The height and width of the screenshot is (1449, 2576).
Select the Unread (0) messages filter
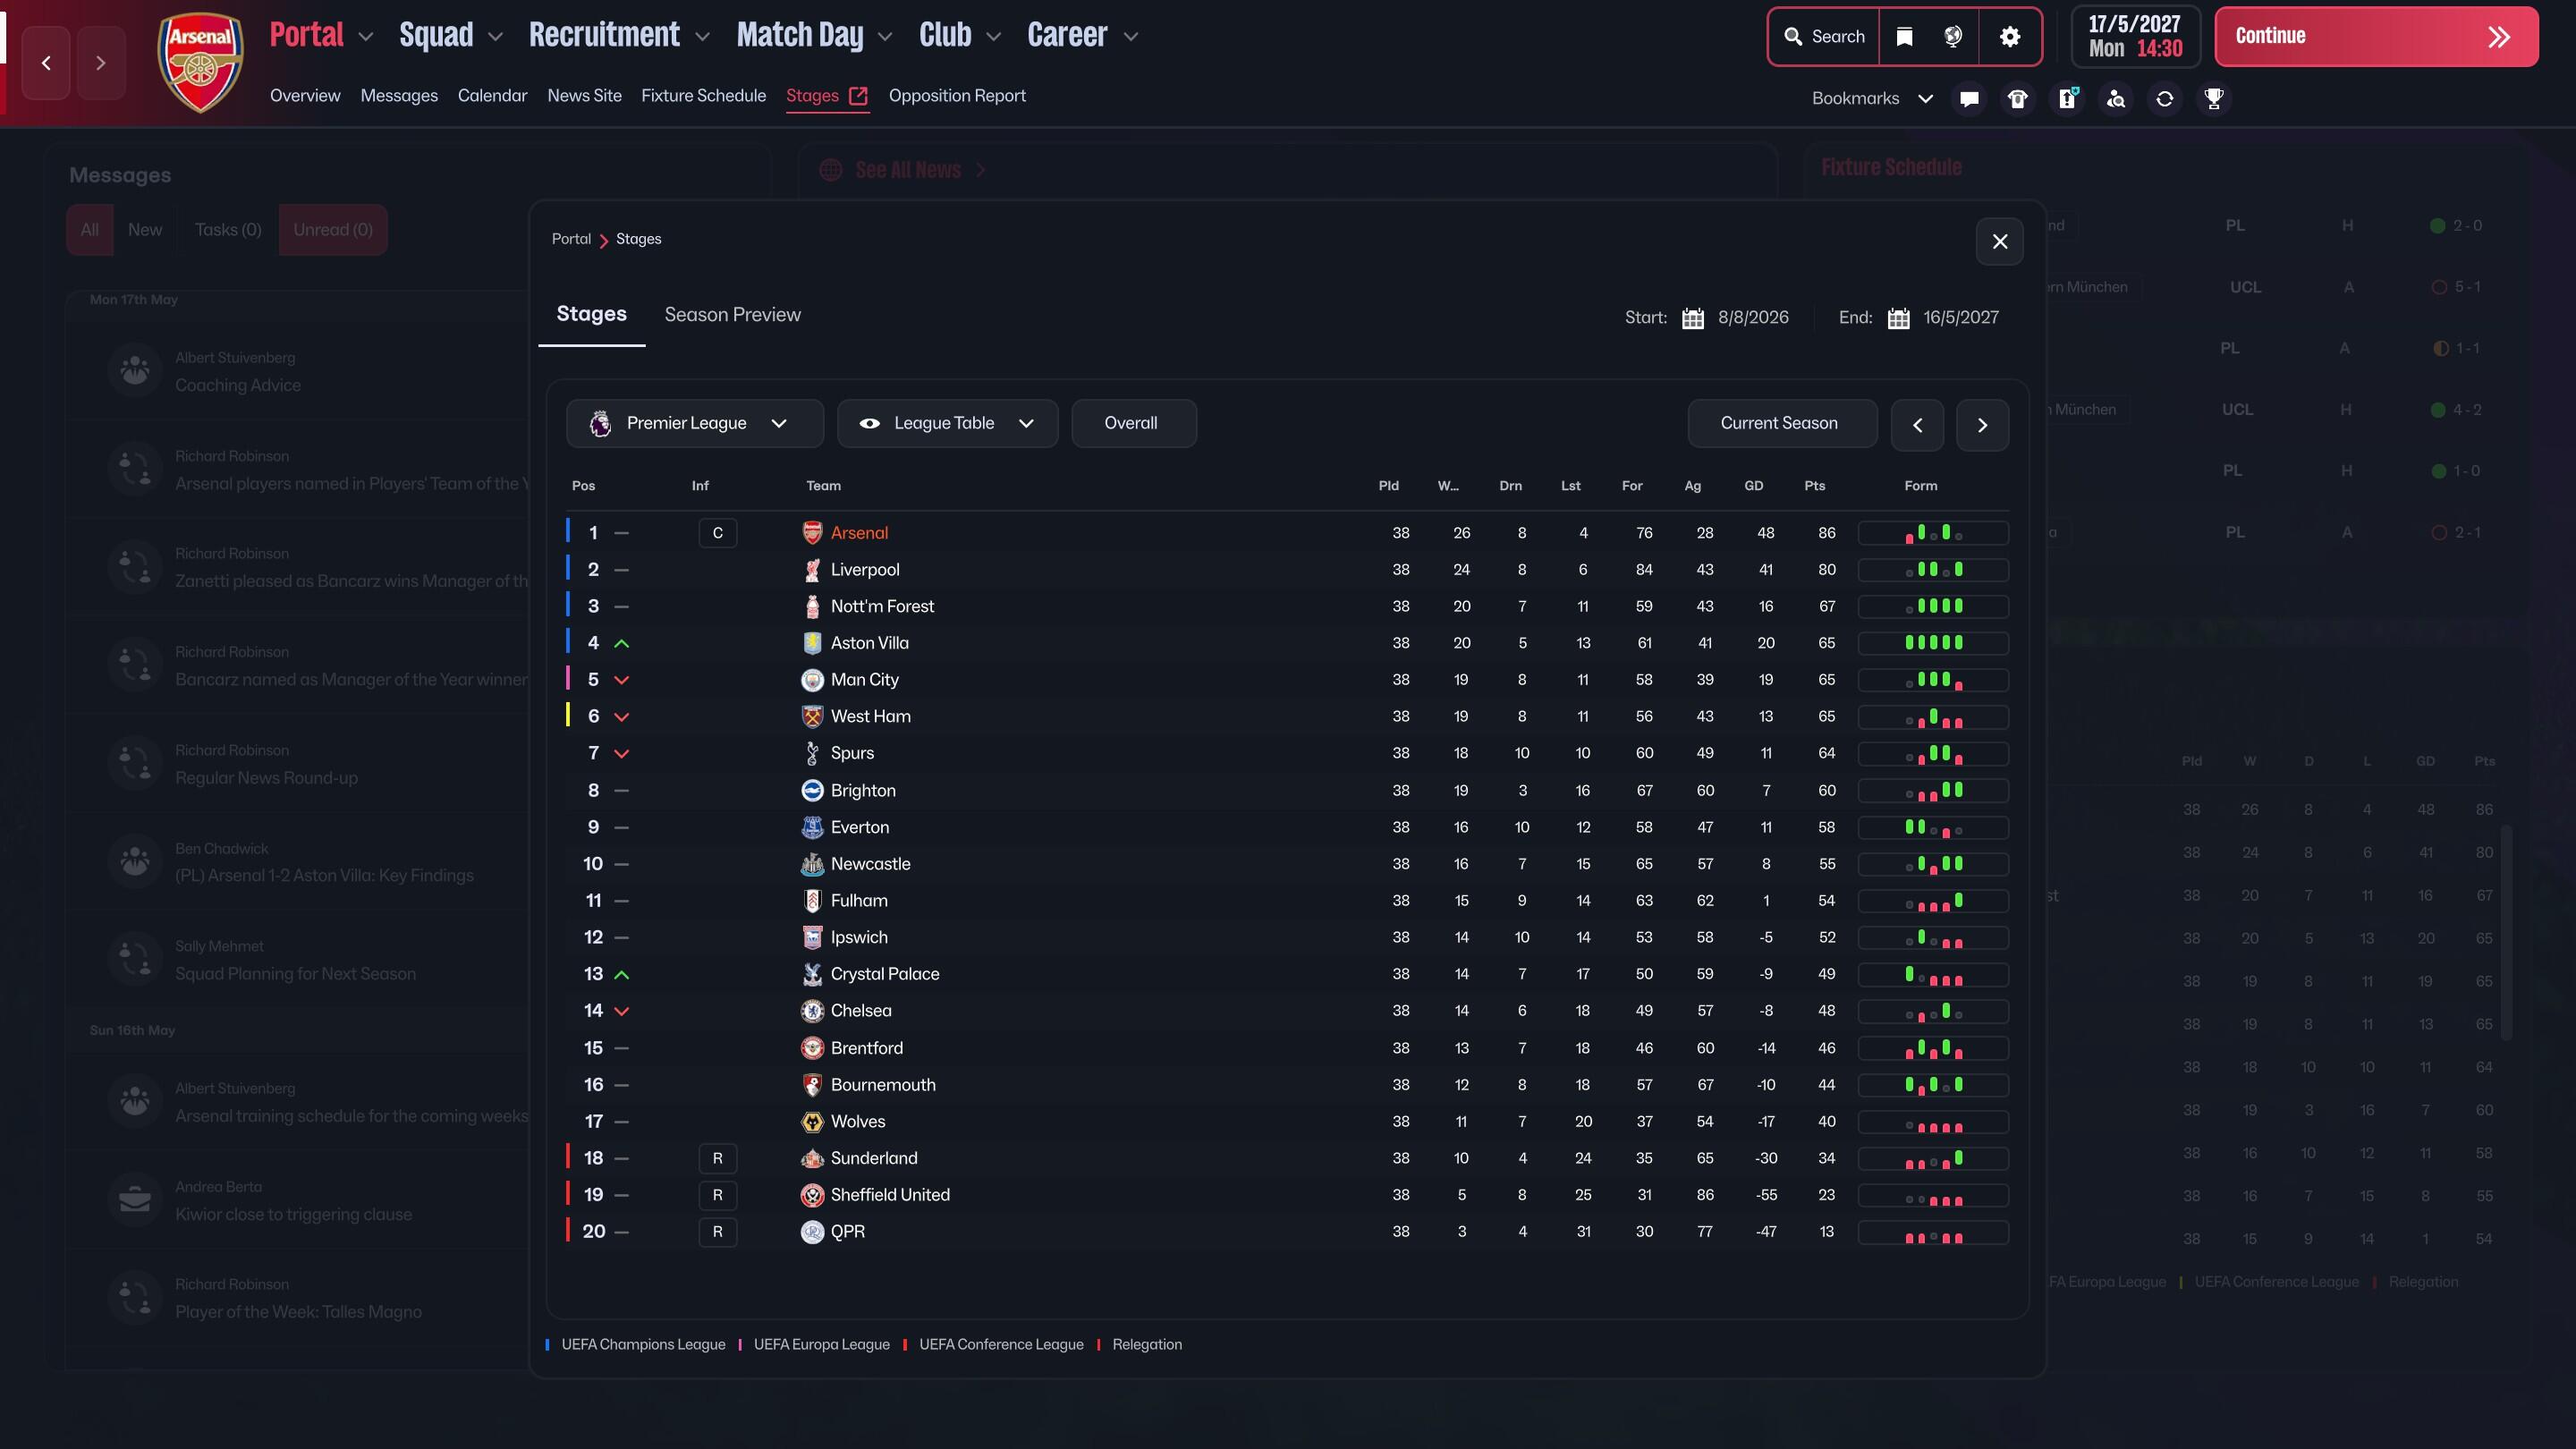click(x=333, y=230)
